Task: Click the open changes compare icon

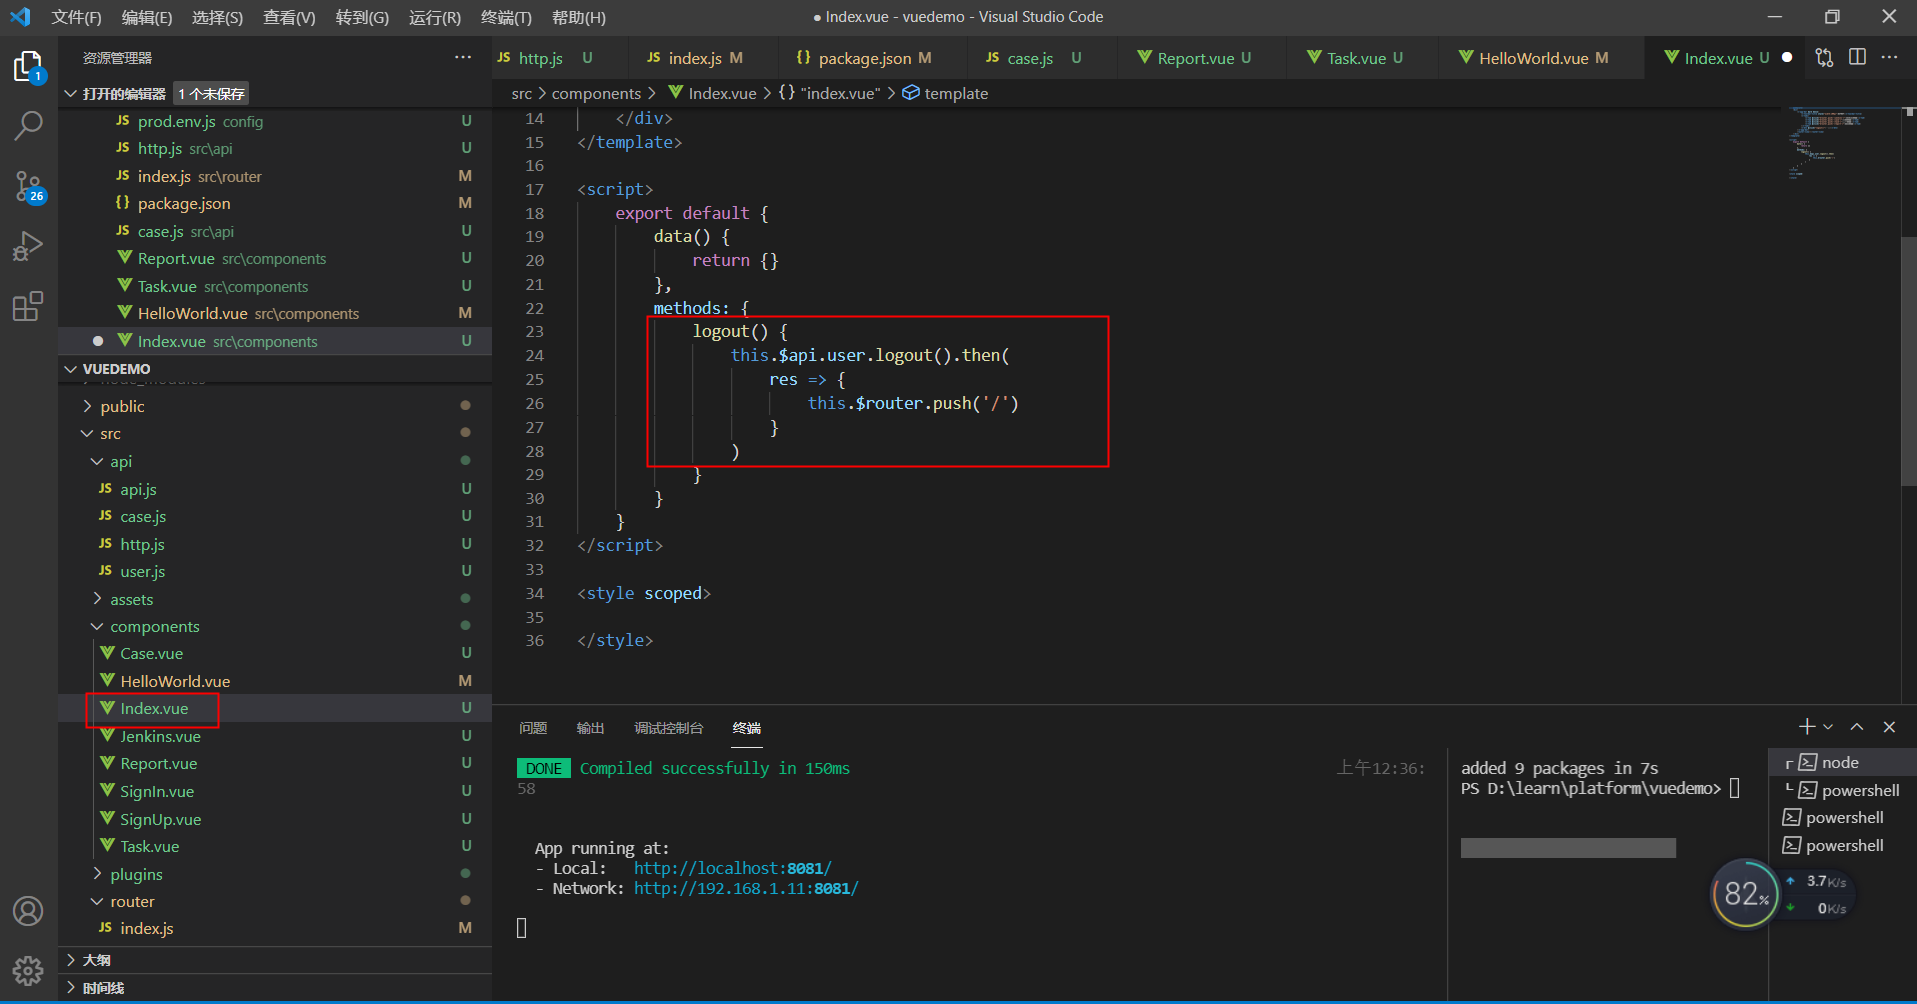Action: 1825,58
